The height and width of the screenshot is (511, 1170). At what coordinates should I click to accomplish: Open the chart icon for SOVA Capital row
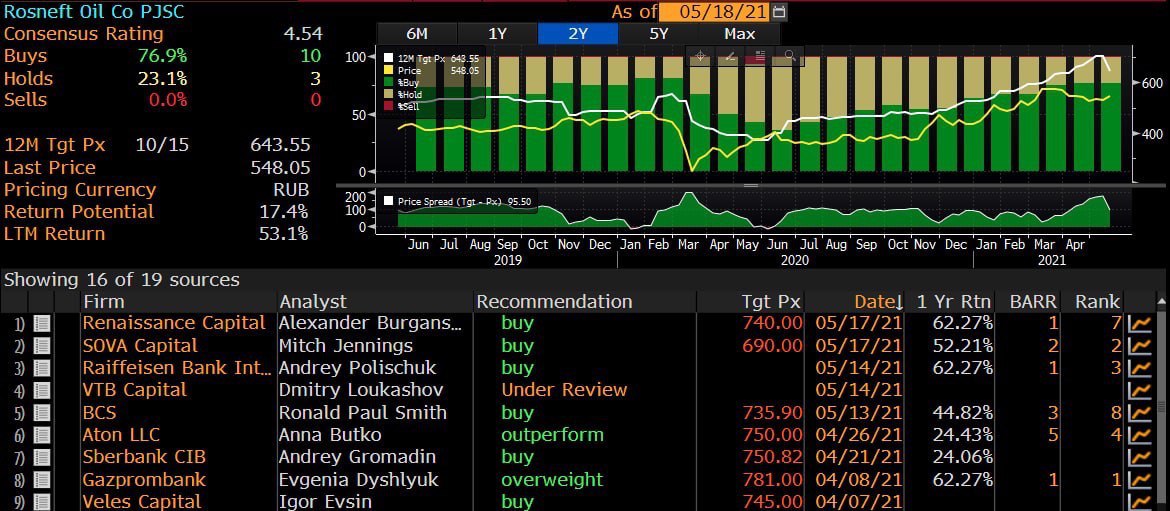click(x=1140, y=346)
